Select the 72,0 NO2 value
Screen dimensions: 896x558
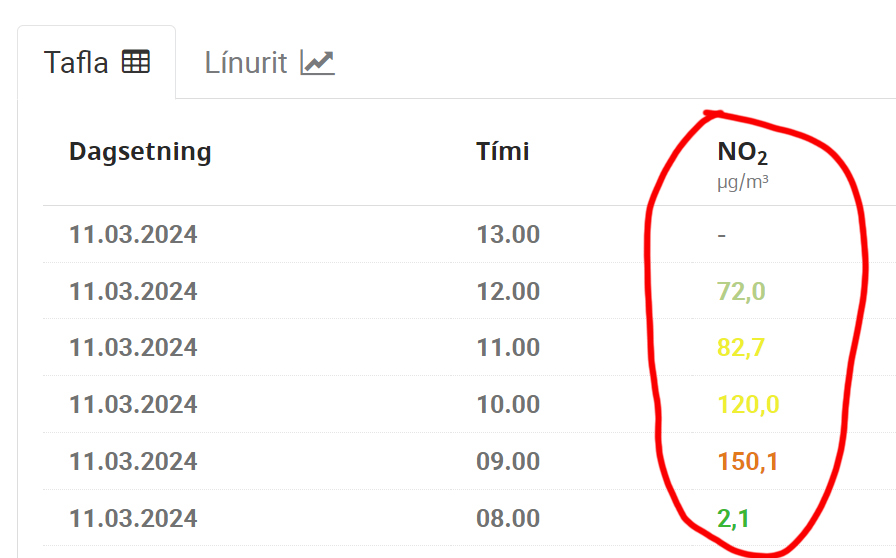(x=741, y=292)
